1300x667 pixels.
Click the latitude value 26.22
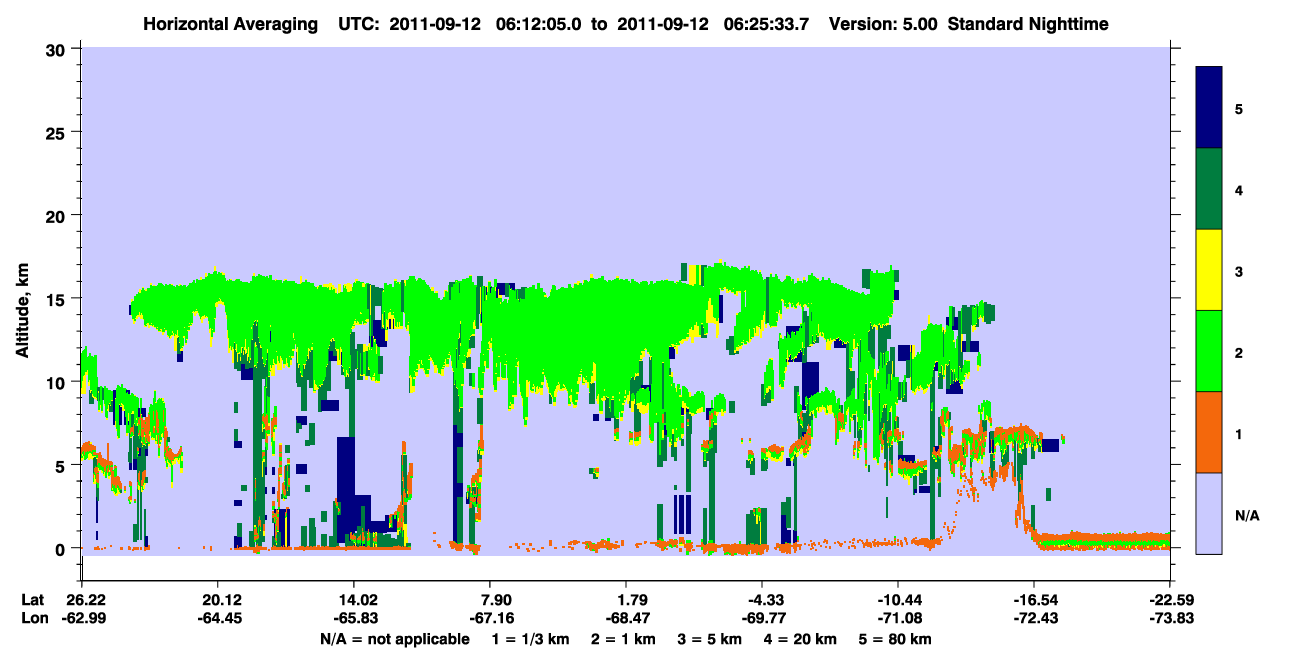(x=84, y=600)
